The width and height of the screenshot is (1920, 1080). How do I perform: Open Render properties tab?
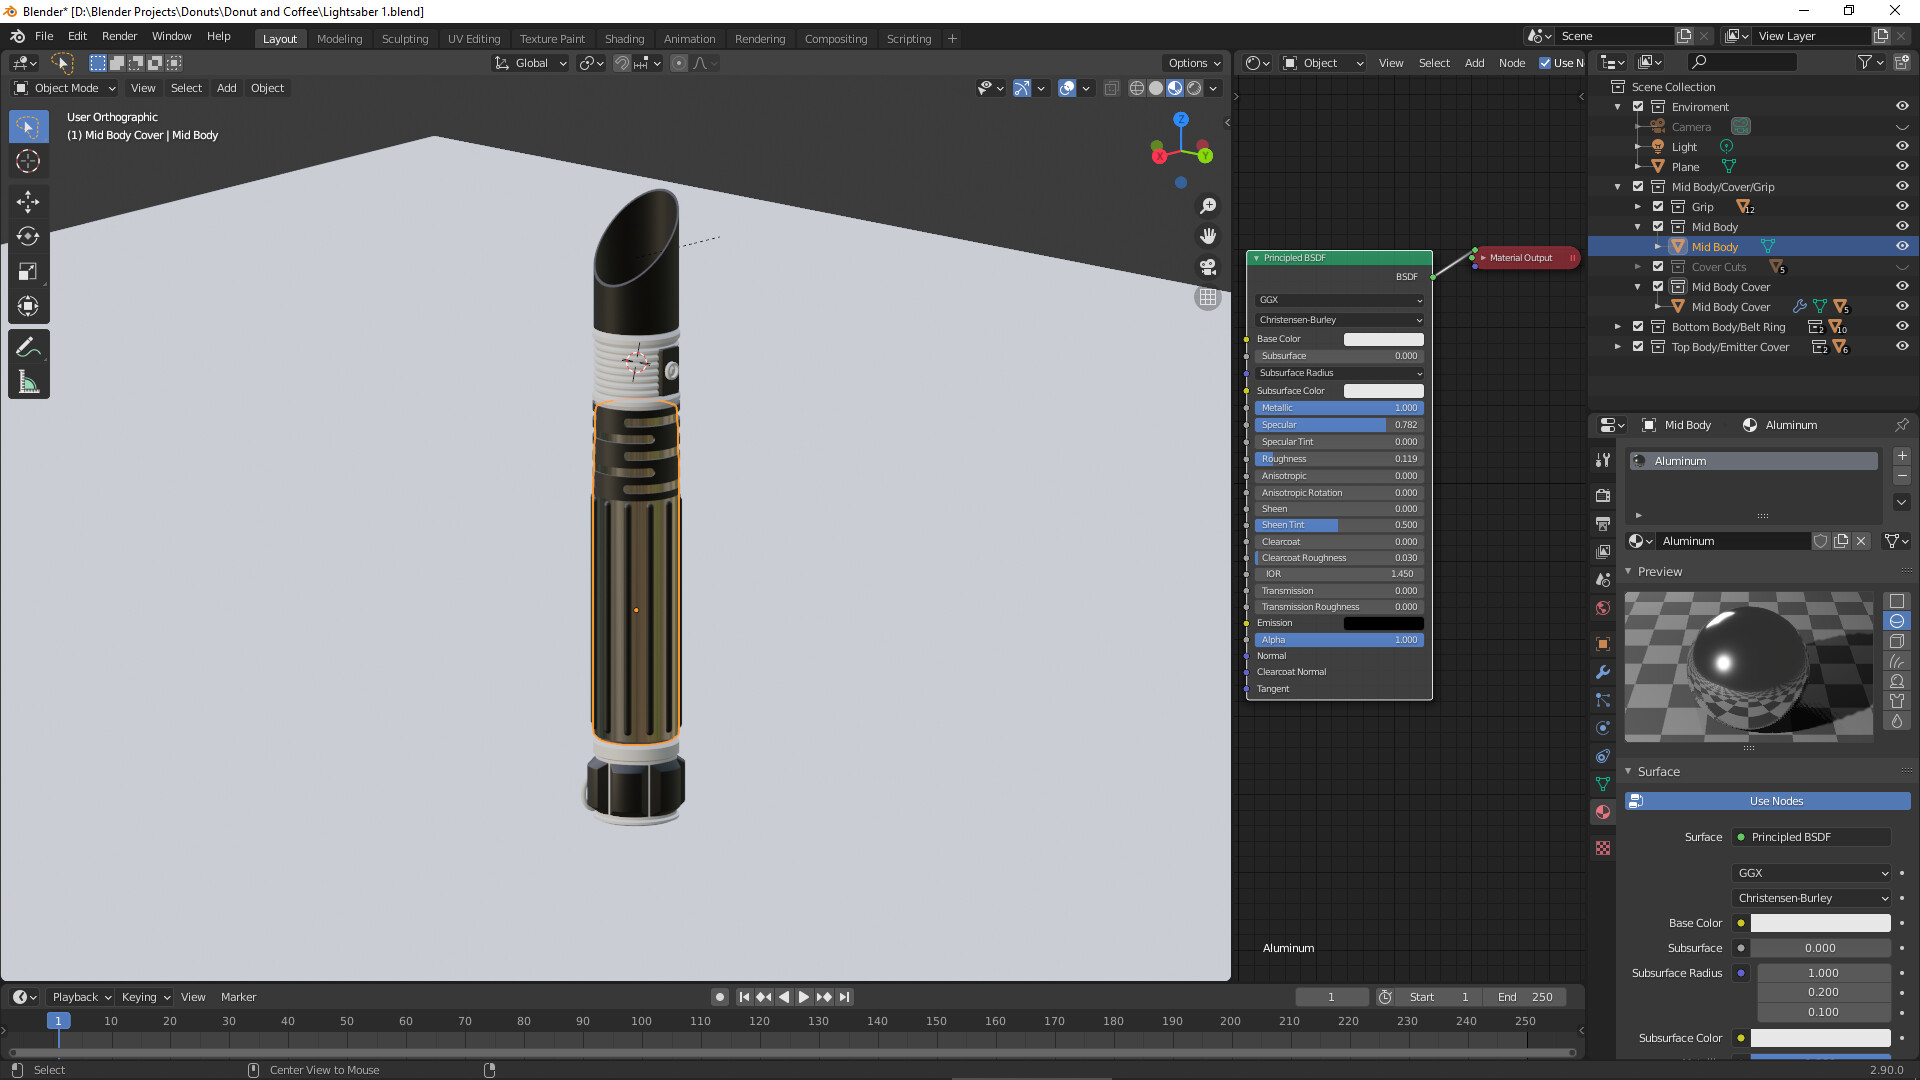coord(1603,495)
